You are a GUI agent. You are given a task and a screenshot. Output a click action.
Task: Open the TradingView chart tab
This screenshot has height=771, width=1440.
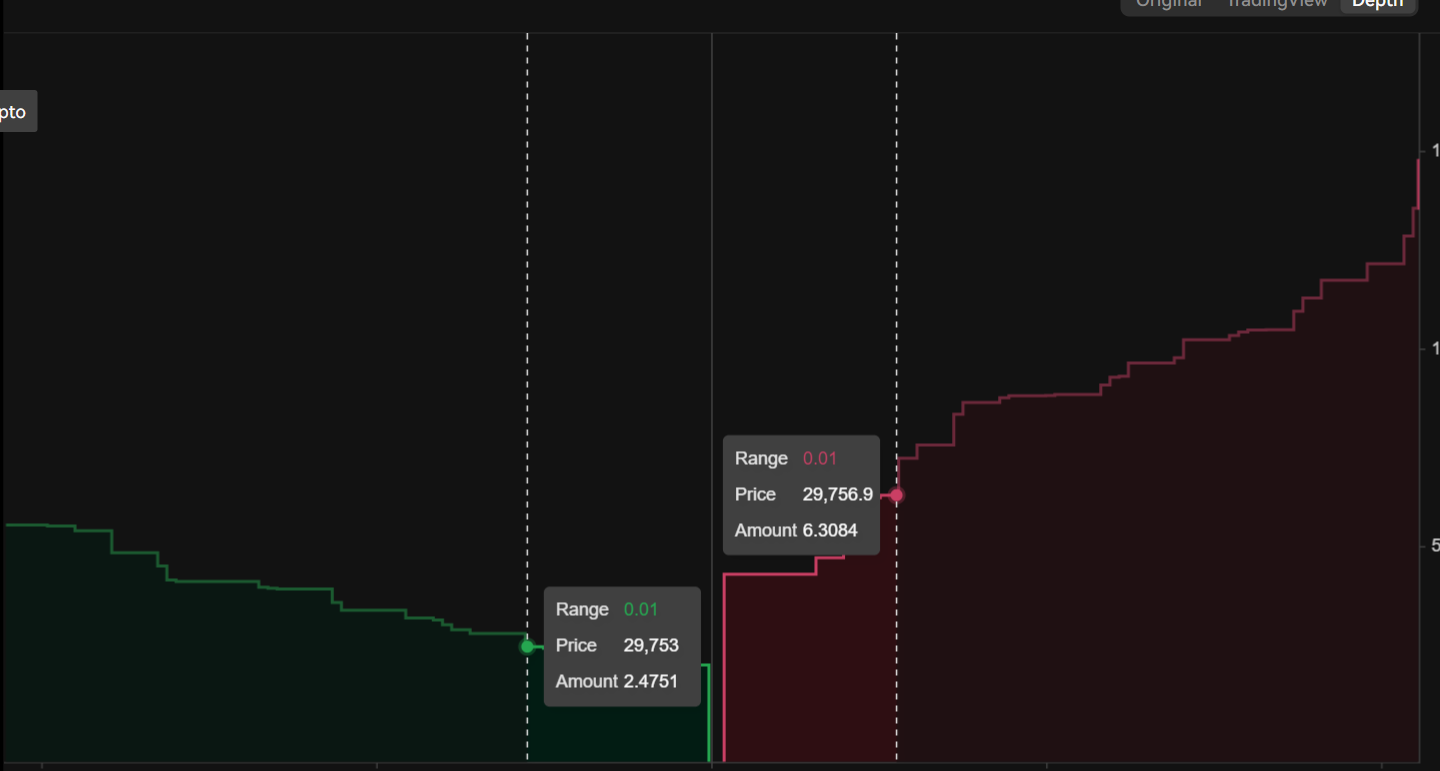tap(1278, 4)
